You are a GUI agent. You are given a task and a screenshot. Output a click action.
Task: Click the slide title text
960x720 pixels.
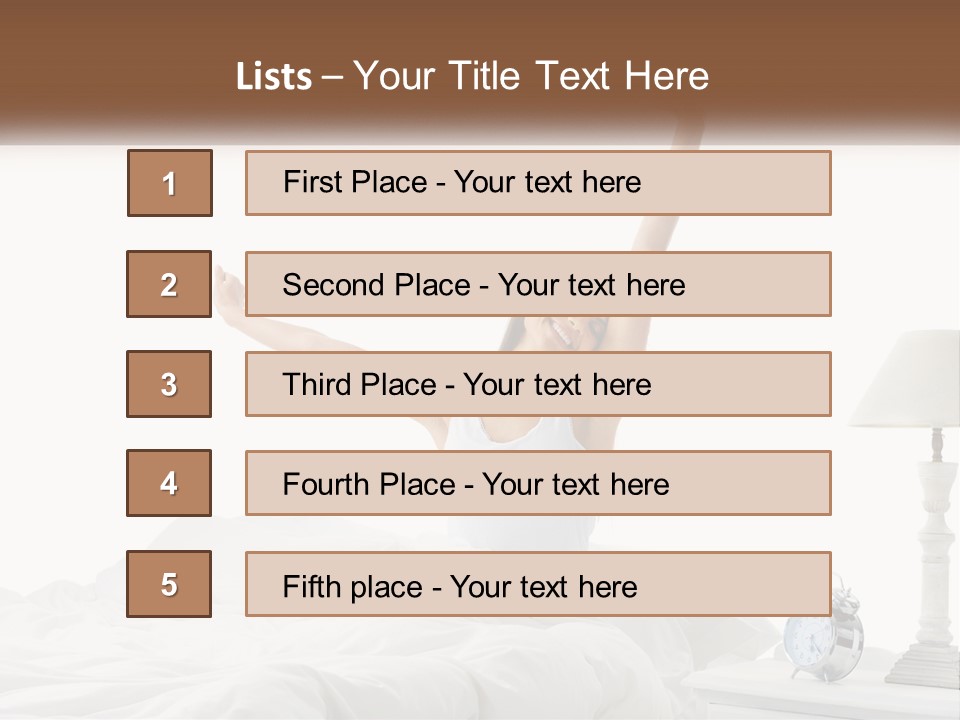[x=472, y=76]
